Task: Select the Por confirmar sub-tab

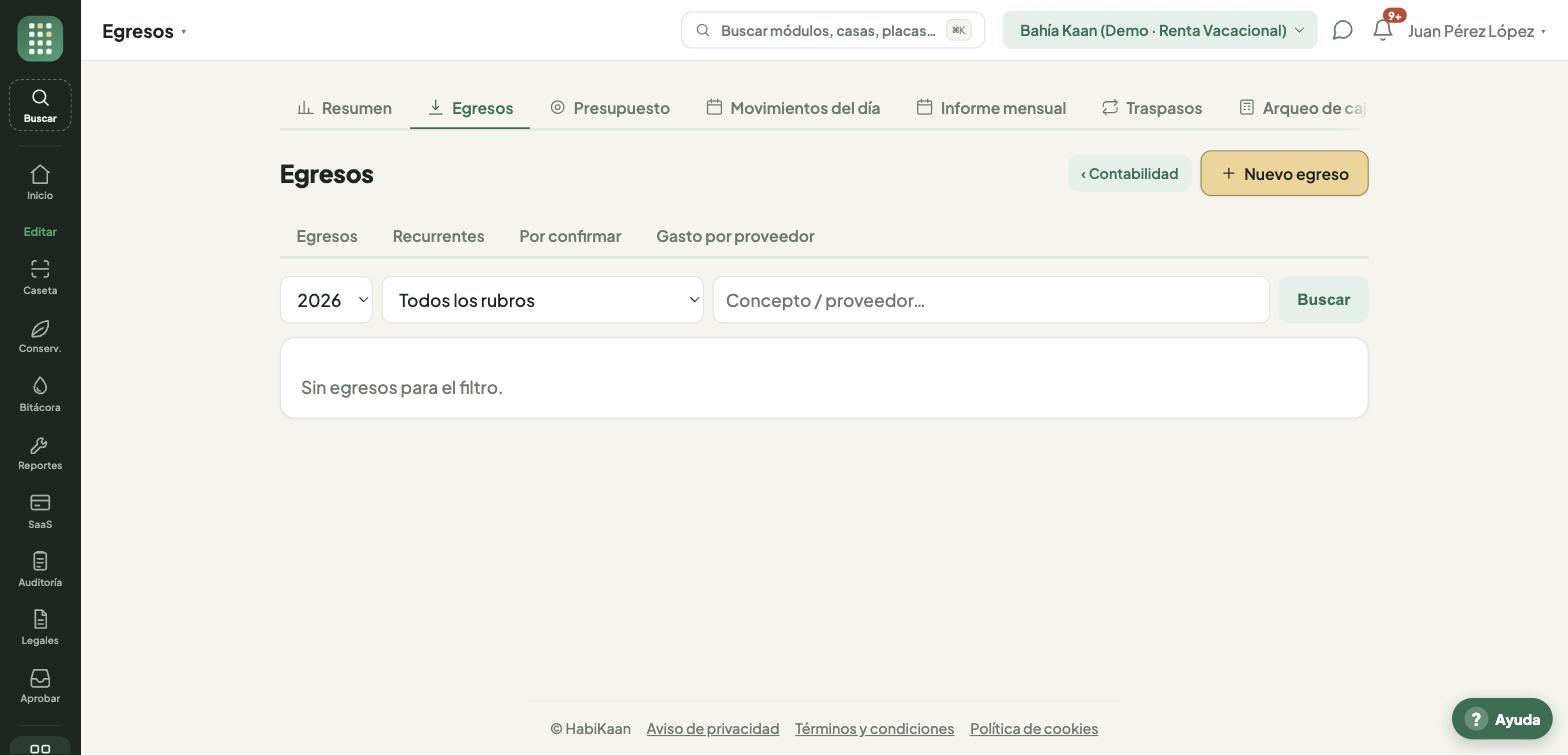Action: [x=570, y=236]
